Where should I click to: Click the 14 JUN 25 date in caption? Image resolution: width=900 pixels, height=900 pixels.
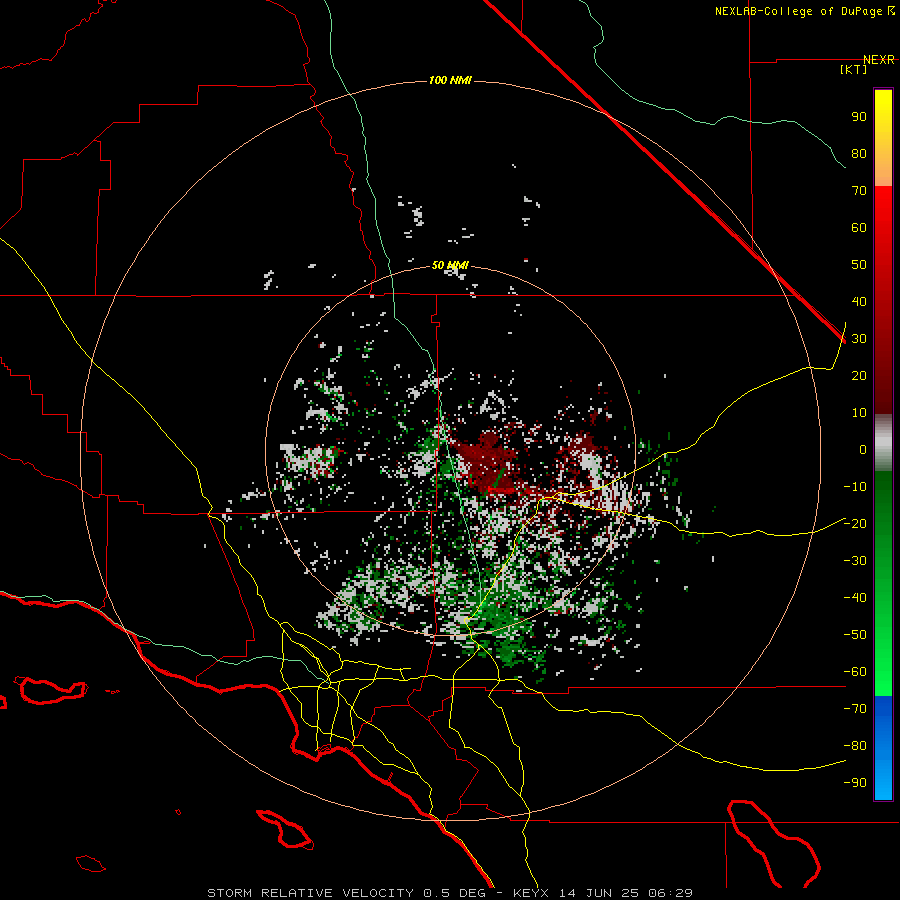pyautogui.click(x=598, y=893)
